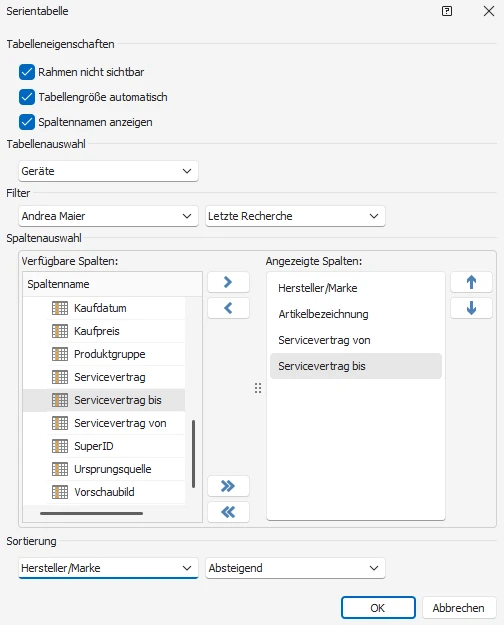Select Produktgruppe in available columns
Screen dimensions: 504x625
pyautogui.click(x=110, y=354)
